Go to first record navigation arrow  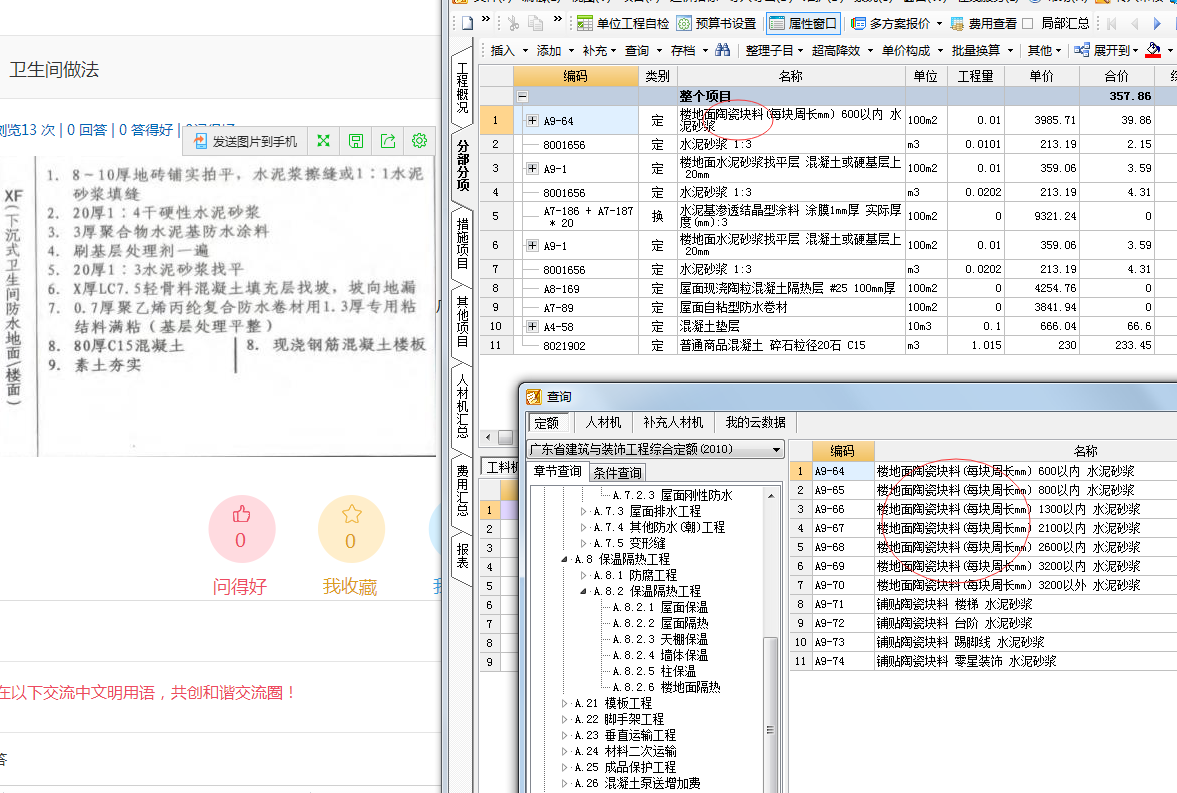click(x=1112, y=23)
